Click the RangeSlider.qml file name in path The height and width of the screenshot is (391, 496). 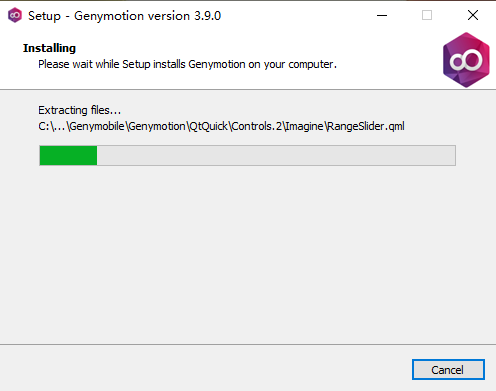(x=366, y=126)
